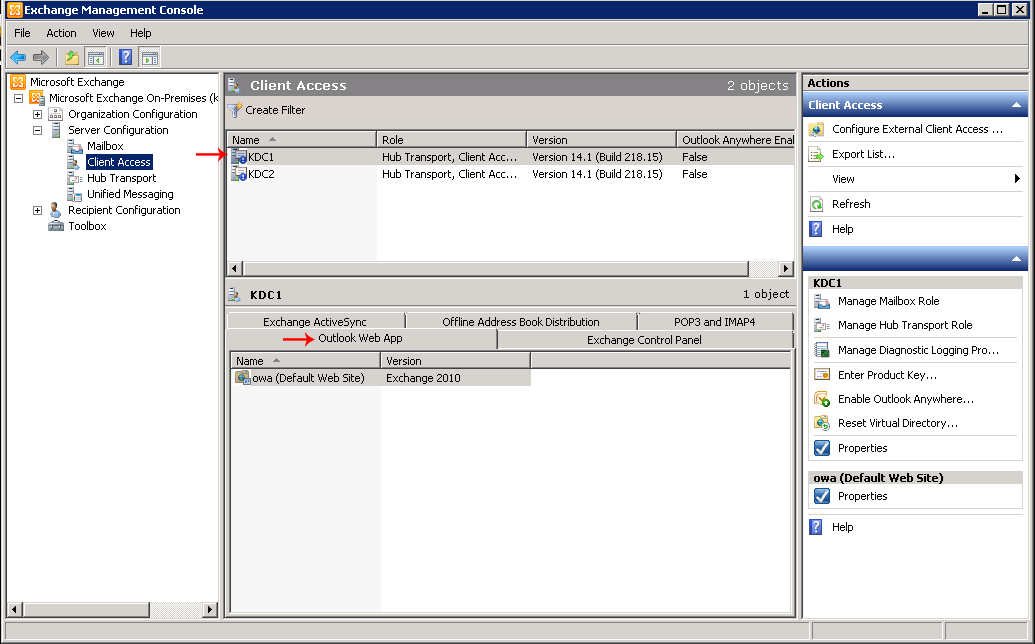The image size is (1035, 644).
Task: Click Help in Client Access actions
Action: coord(843,229)
